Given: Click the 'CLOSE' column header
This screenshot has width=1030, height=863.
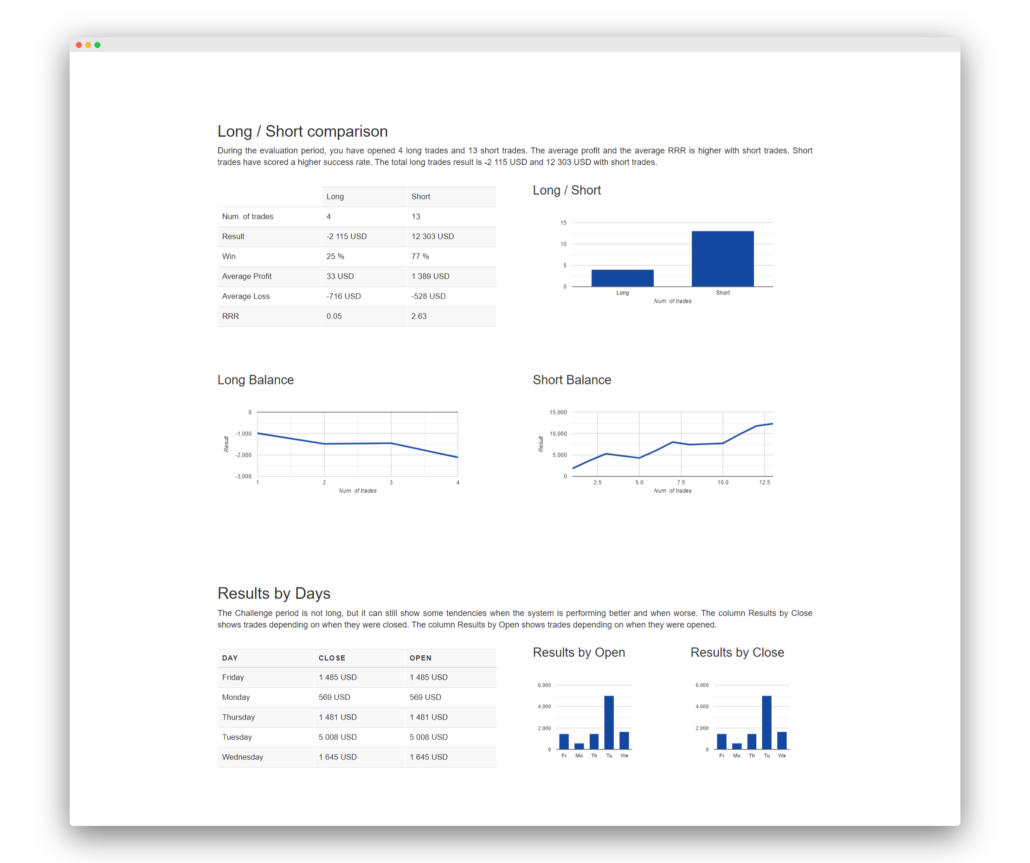Looking at the screenshot, I should coord(332,658).
